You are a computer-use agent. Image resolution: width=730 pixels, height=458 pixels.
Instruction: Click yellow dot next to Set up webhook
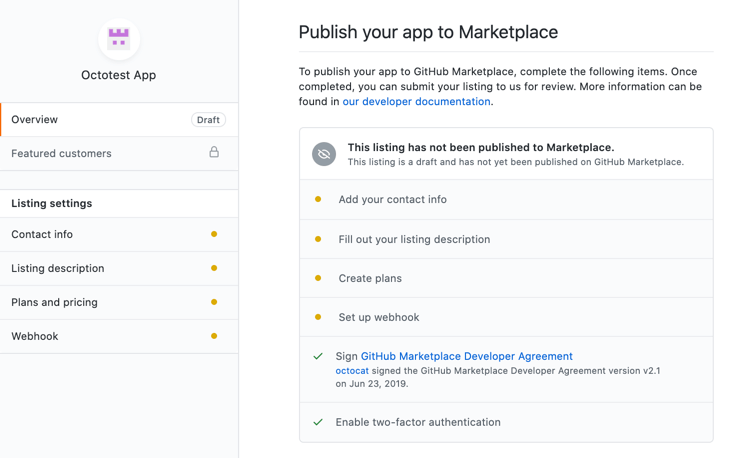318,317
